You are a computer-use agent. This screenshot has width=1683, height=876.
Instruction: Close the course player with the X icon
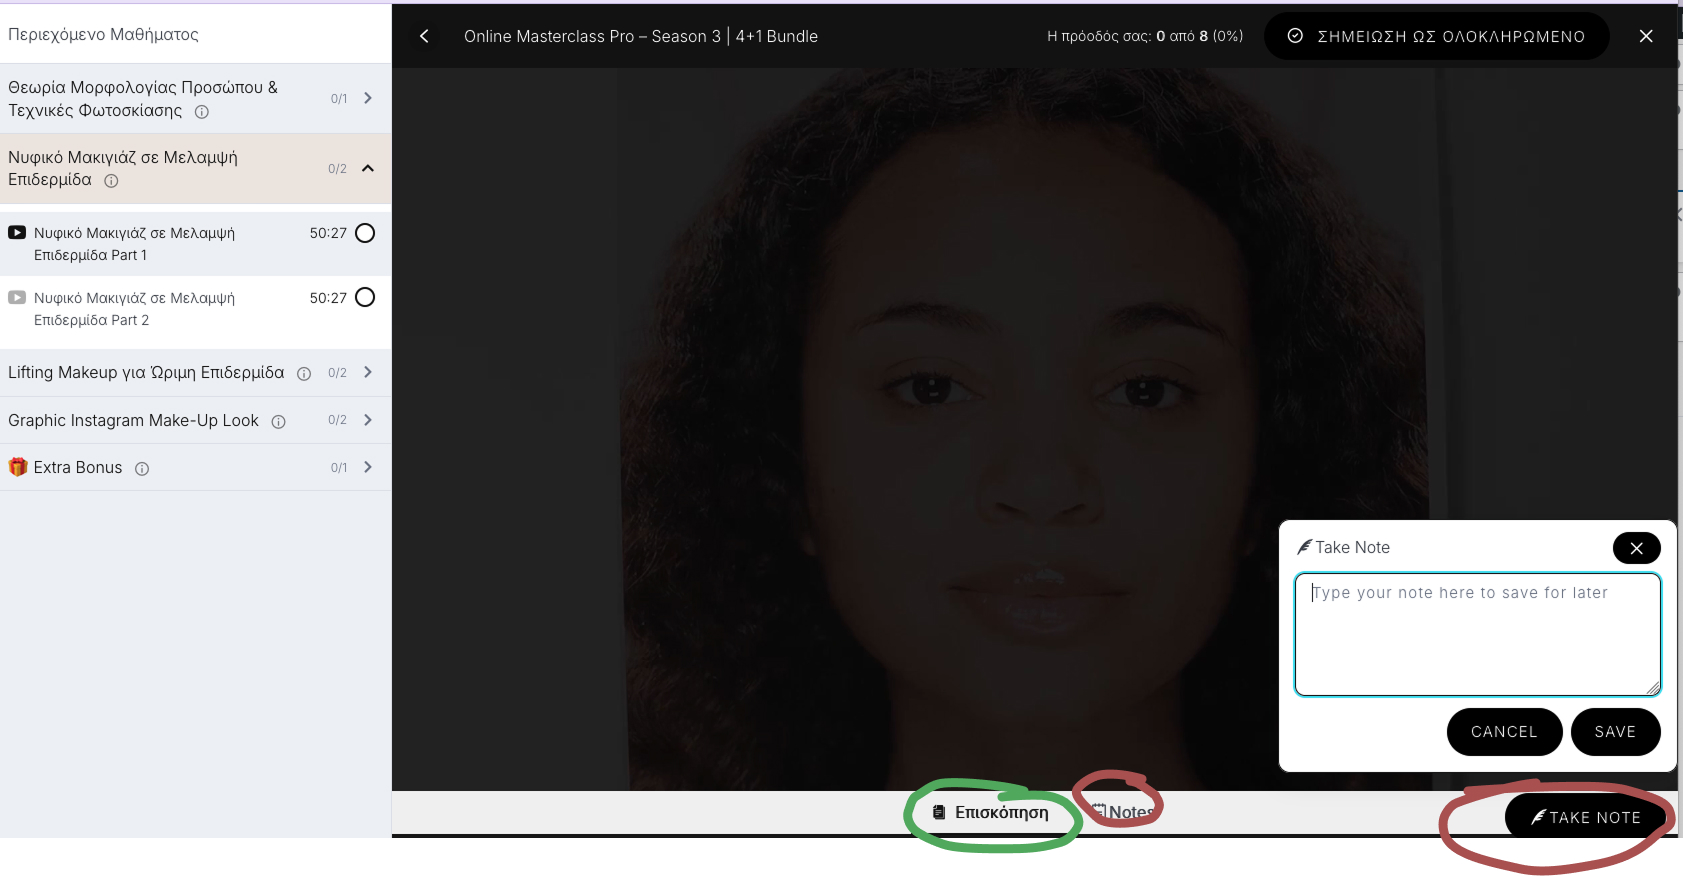1646,36
